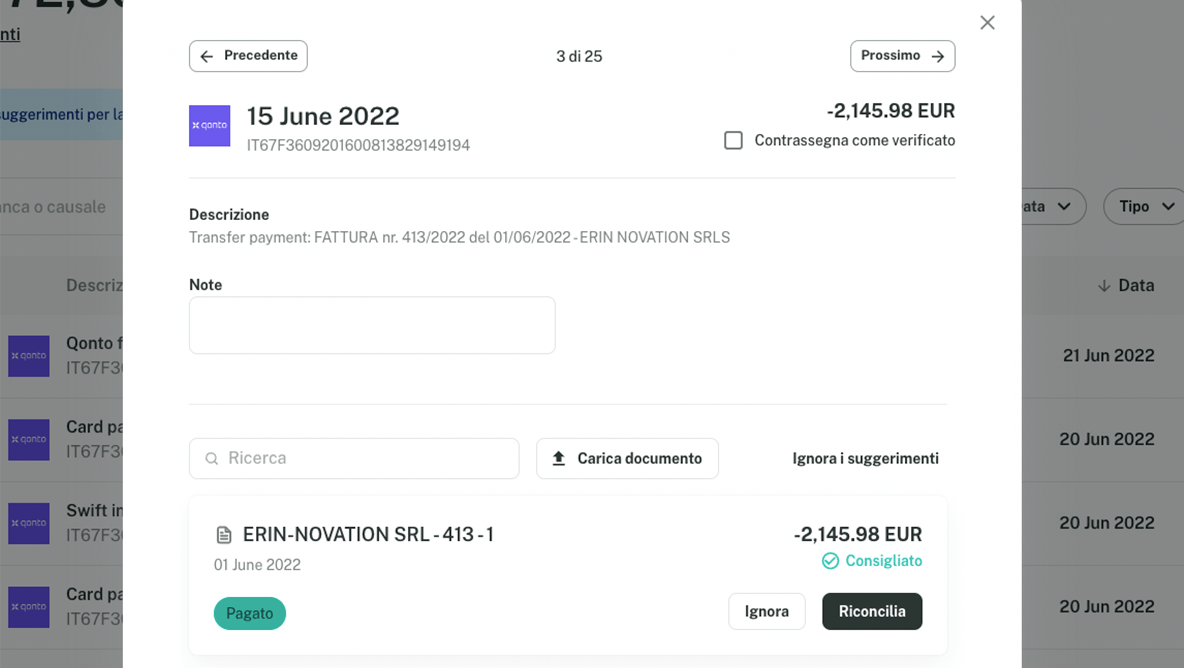Go to previous transaction with Precedente
Screen dimensions: 1184x668
(x=248, y=56)
